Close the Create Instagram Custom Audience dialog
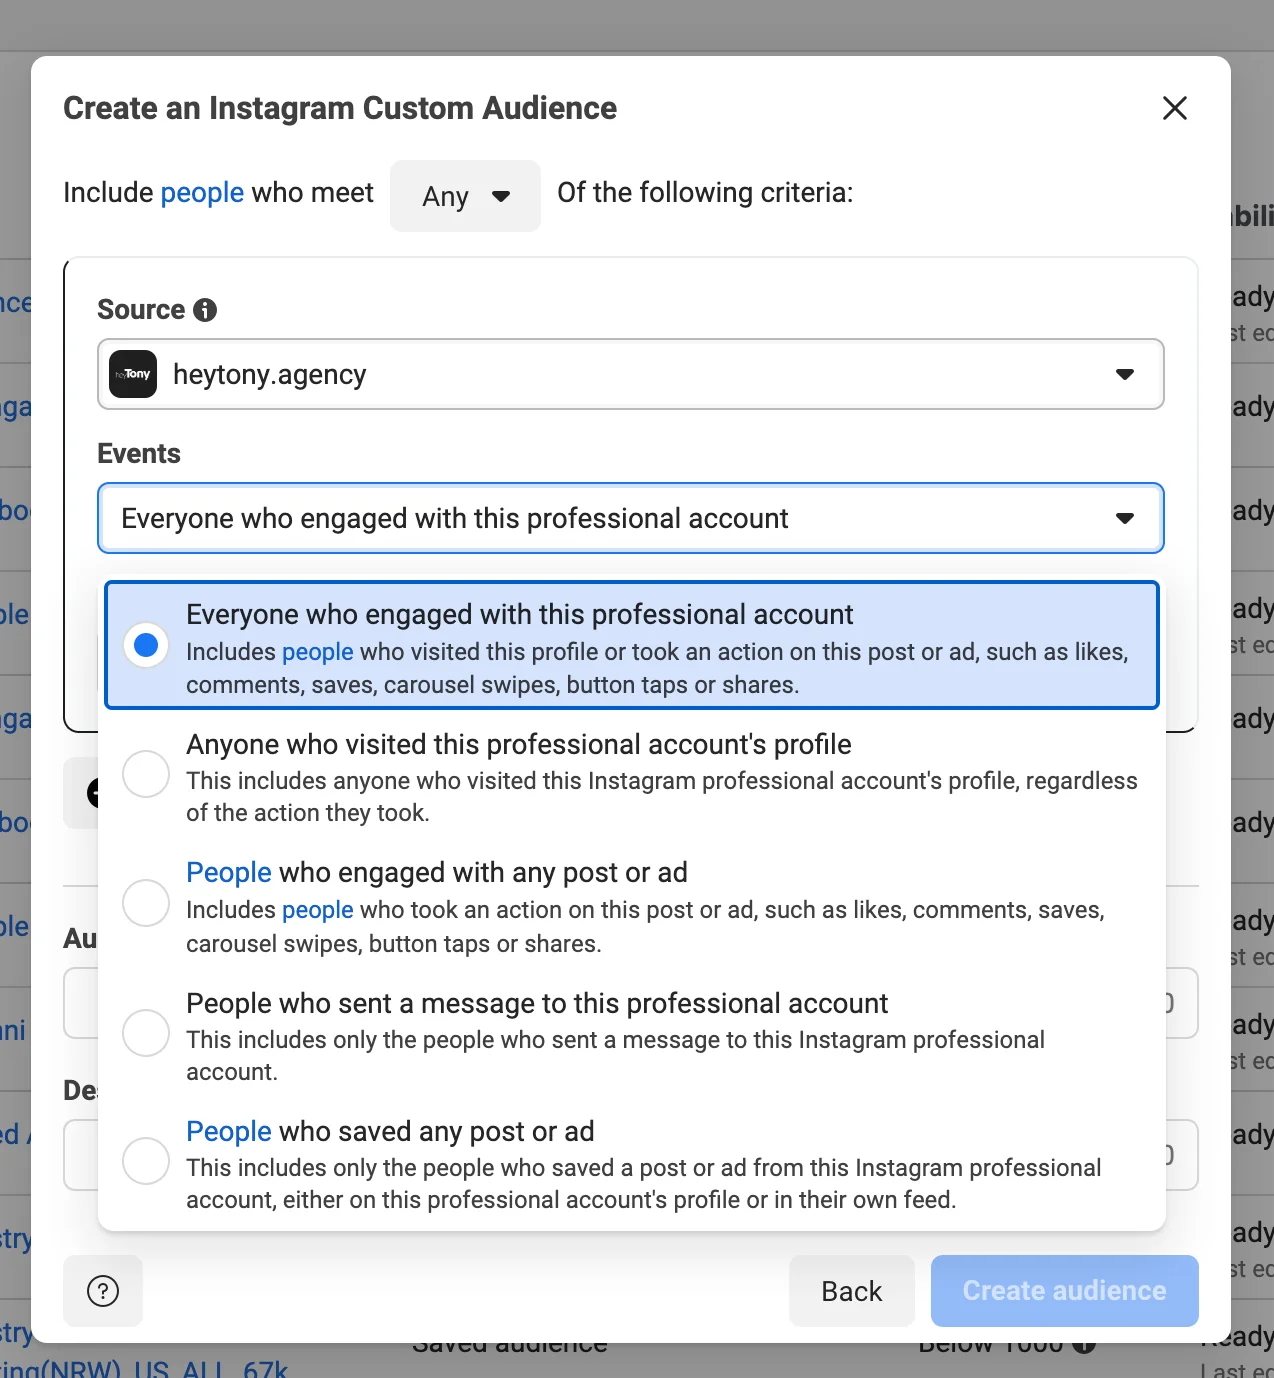 (1175, 108)
